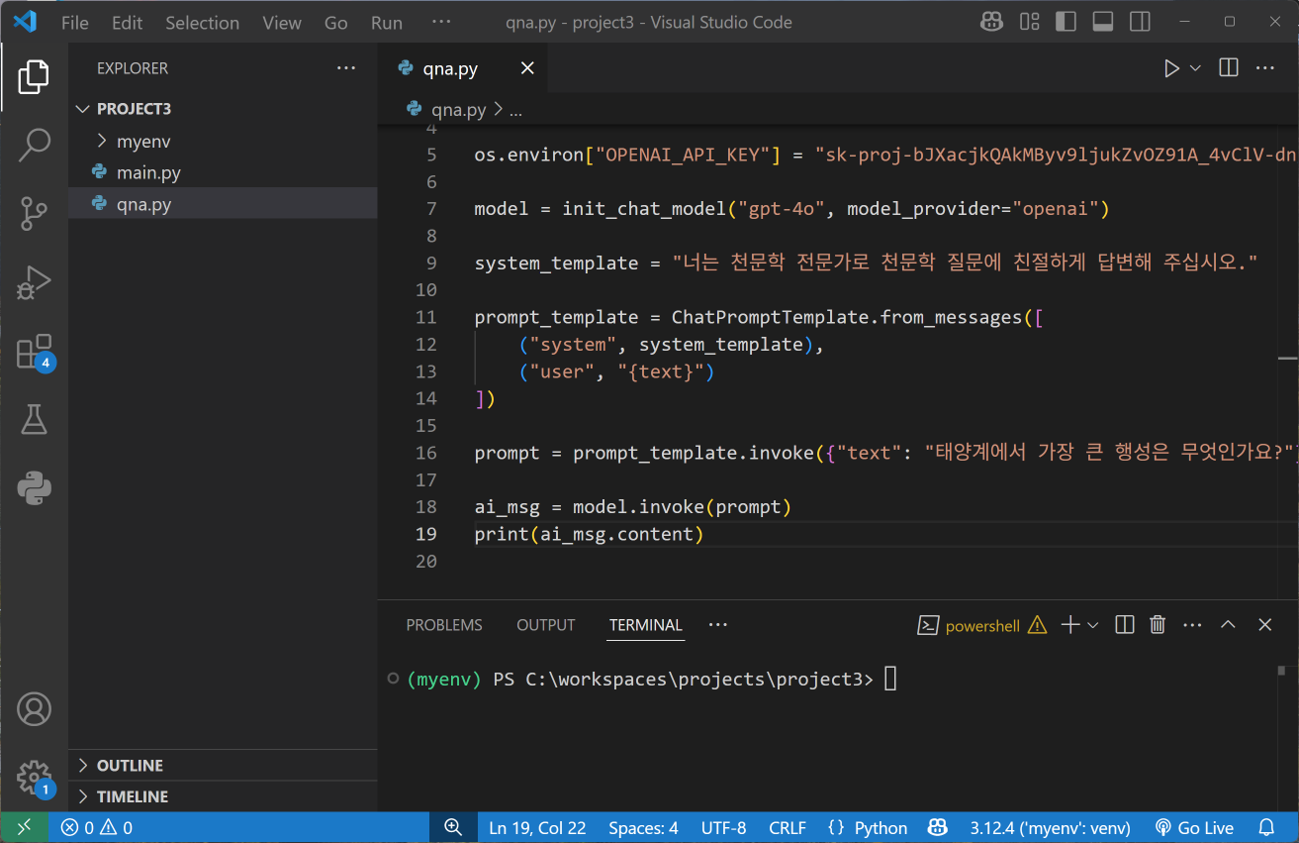Switch to the PROBLEMS panel tab

click(x=444, y=625)
